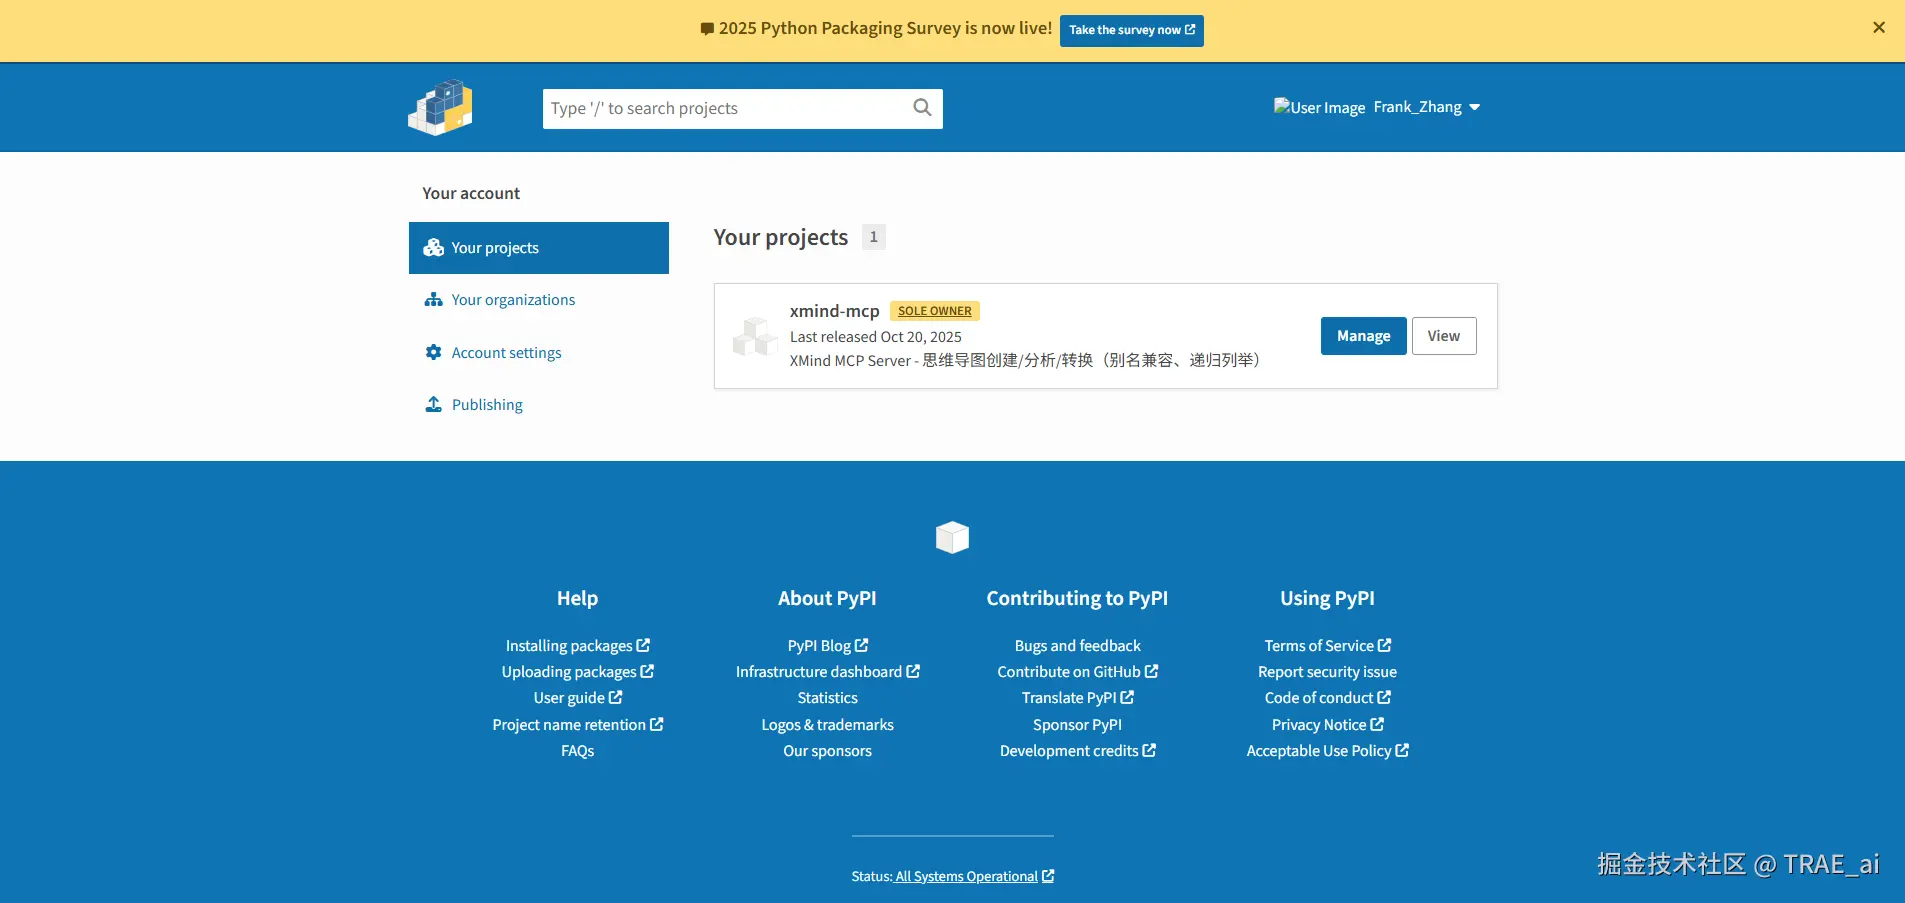Click the User Image avatar
Image resolution: width=1905 pixels, height=903 pixels.
[x=1319, y=107]
